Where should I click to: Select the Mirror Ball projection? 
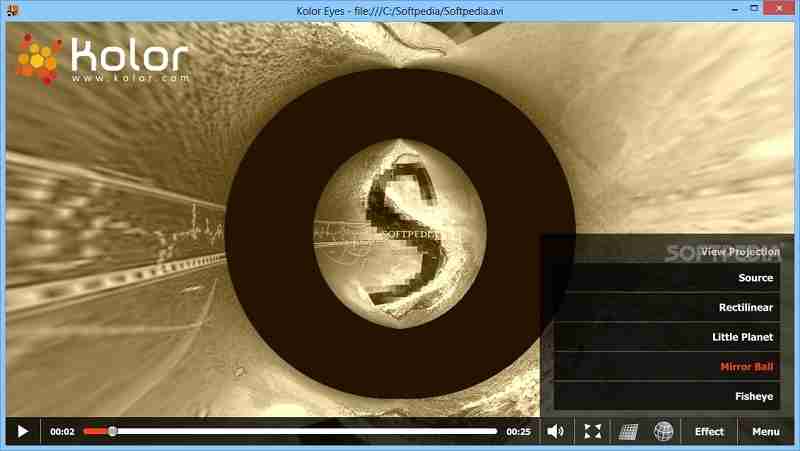click(x=667, y=367)
